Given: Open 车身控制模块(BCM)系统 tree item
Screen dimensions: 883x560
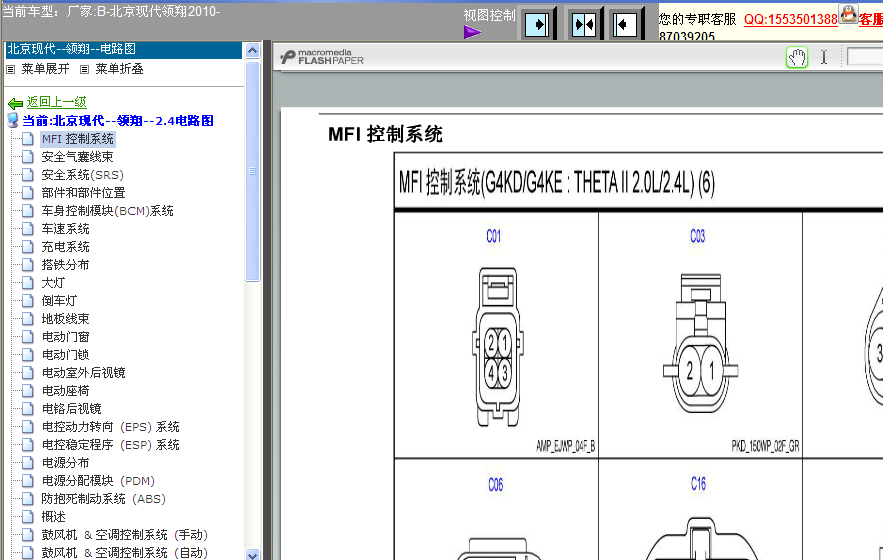Looking at the screenshot, I should pyautogui.click(x=108, y=211).
